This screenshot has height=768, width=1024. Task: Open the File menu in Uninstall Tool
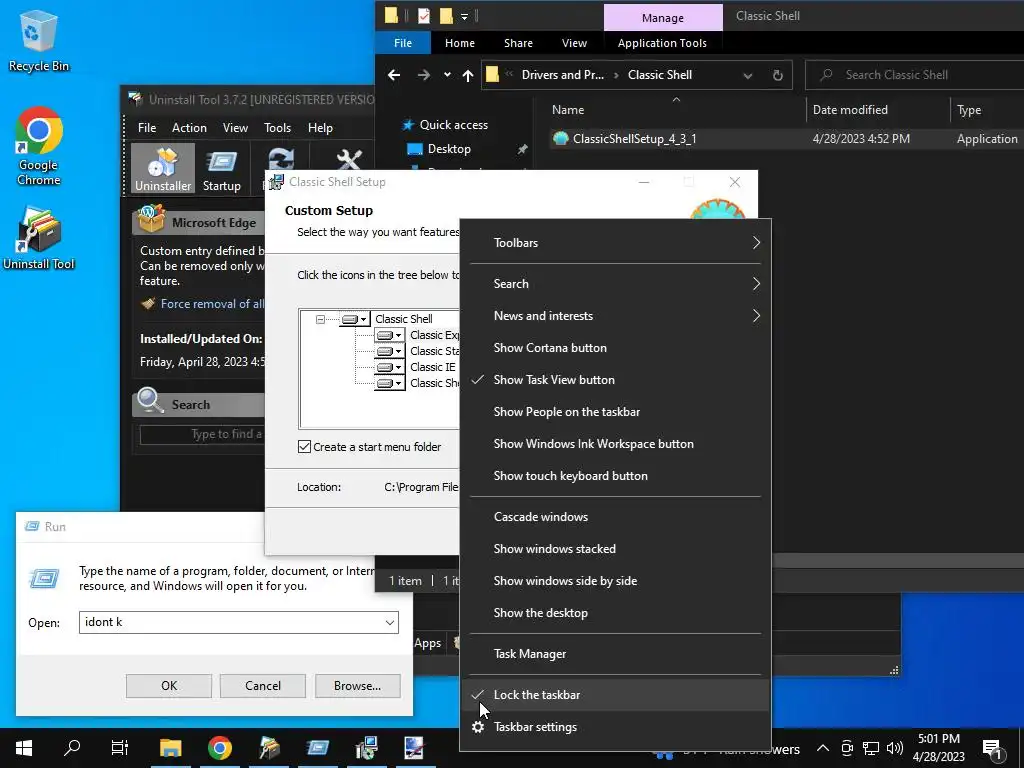point(147,128)
